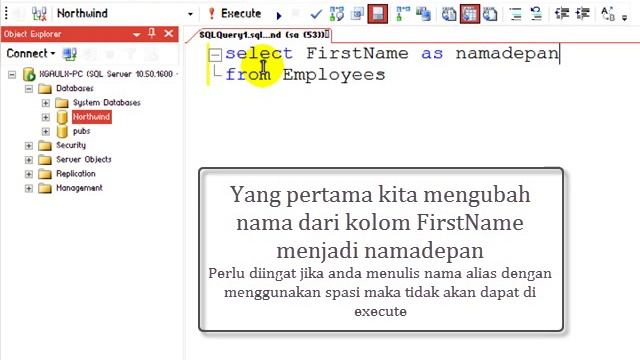This screenshot has width=640, height=360.
Task: Click the Security folder icon
Action: coord(45,146)
